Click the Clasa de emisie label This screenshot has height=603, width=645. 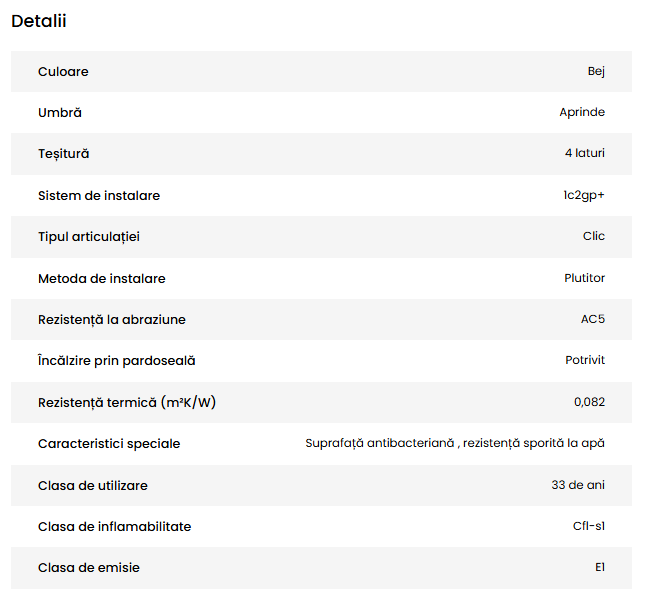click(89, 568)
